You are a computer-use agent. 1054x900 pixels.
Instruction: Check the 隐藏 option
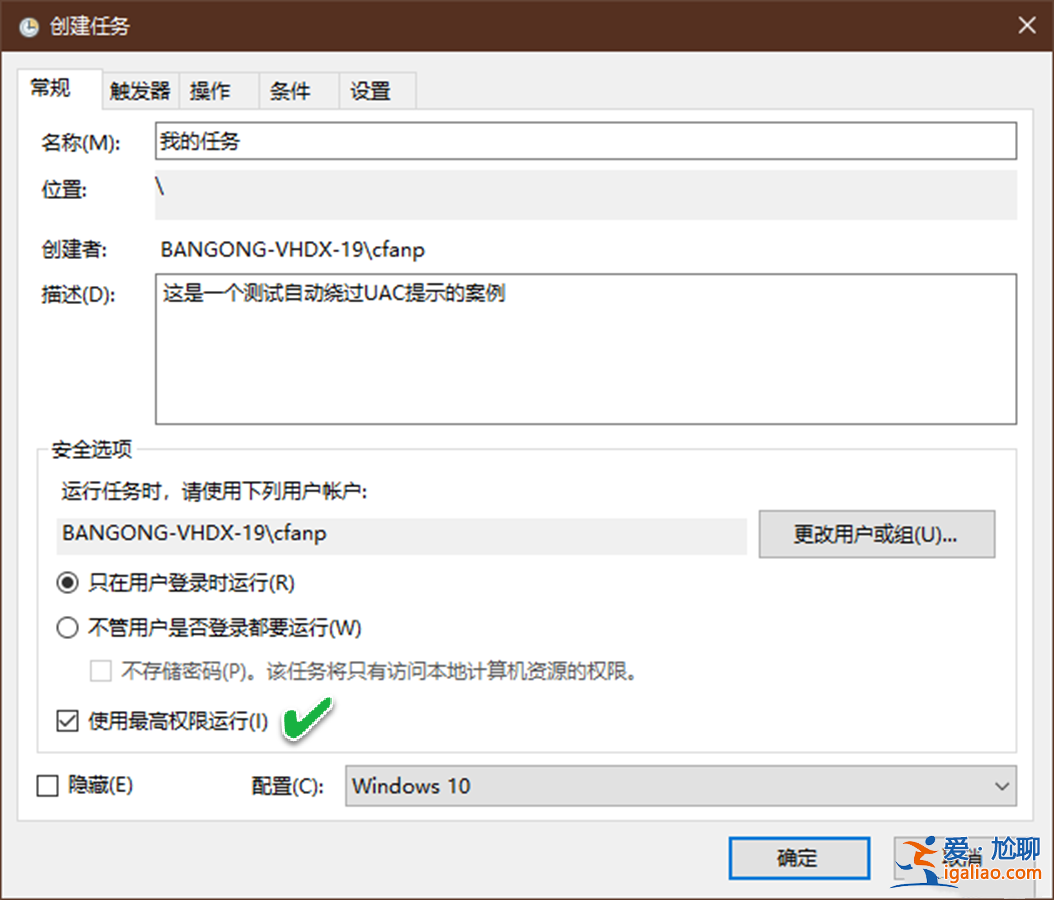[x=47, y=786]
